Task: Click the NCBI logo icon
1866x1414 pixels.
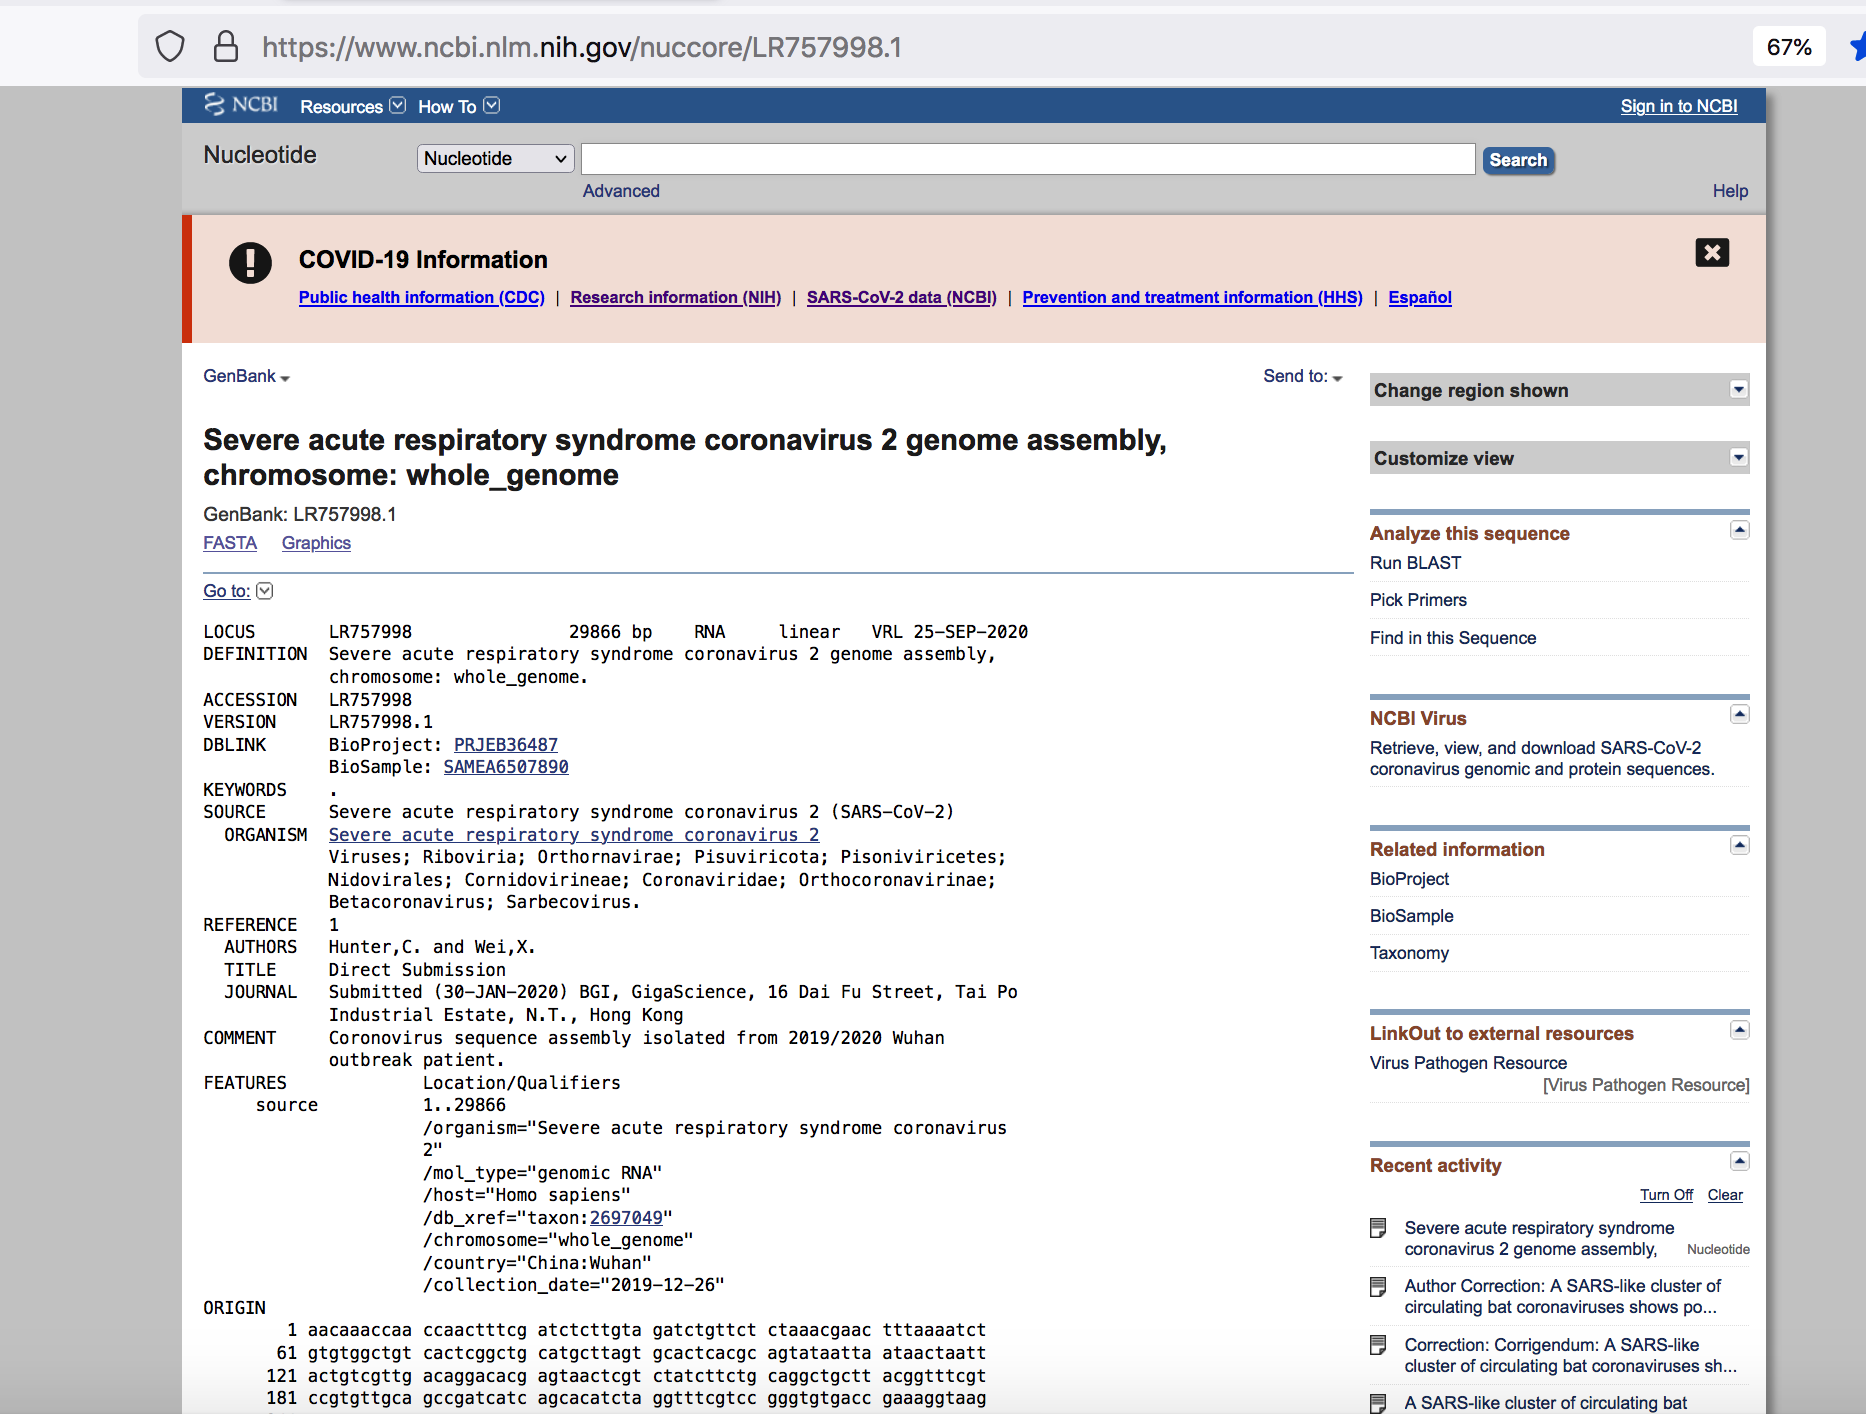Action: [240, 105]
